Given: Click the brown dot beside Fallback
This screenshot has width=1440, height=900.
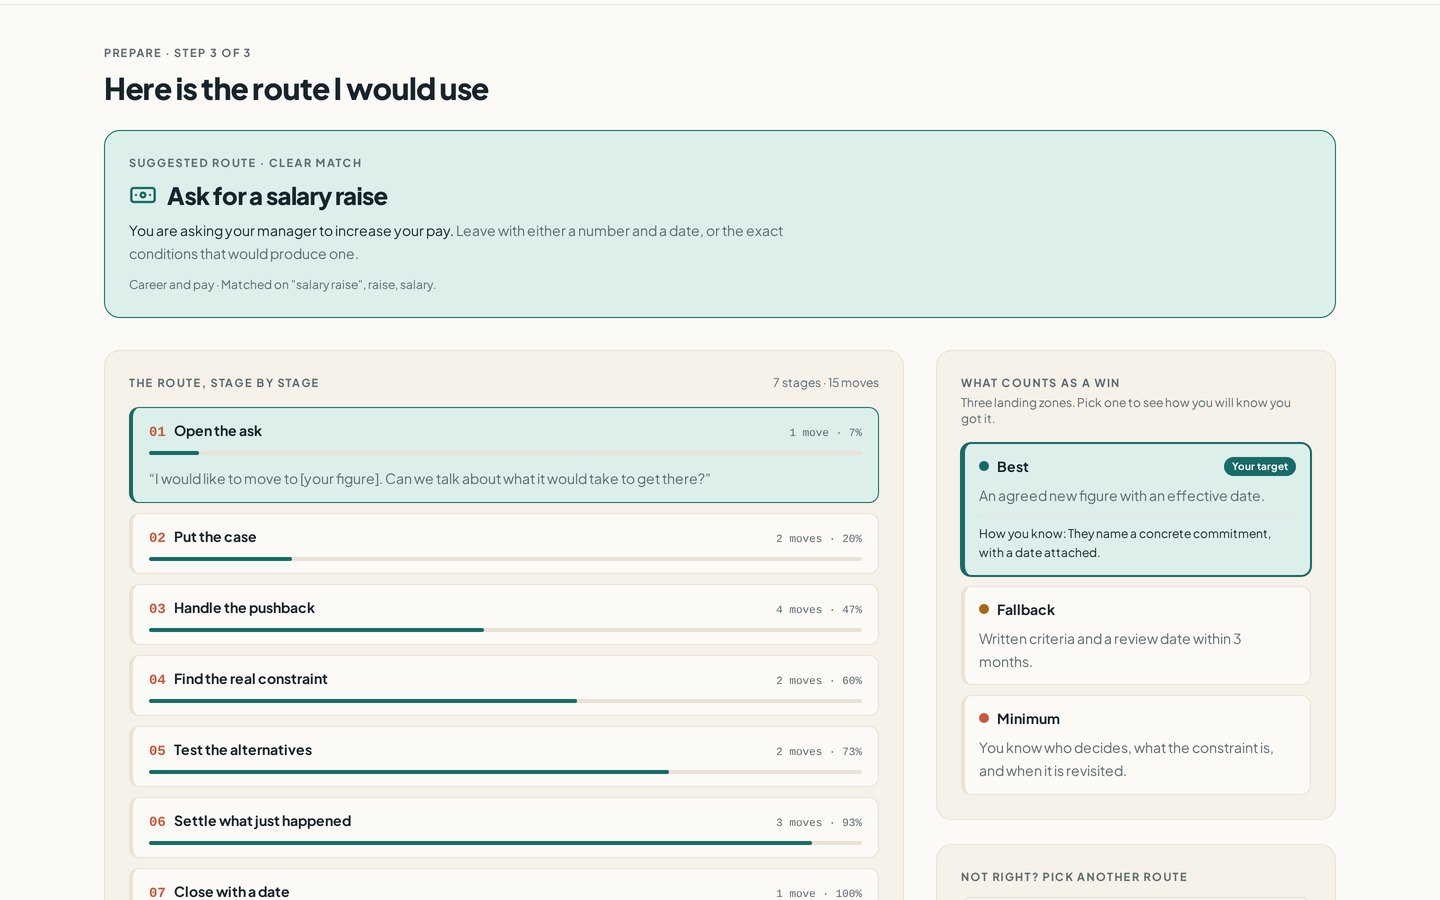Looking at the screenshot, I should tap(984, 609).
